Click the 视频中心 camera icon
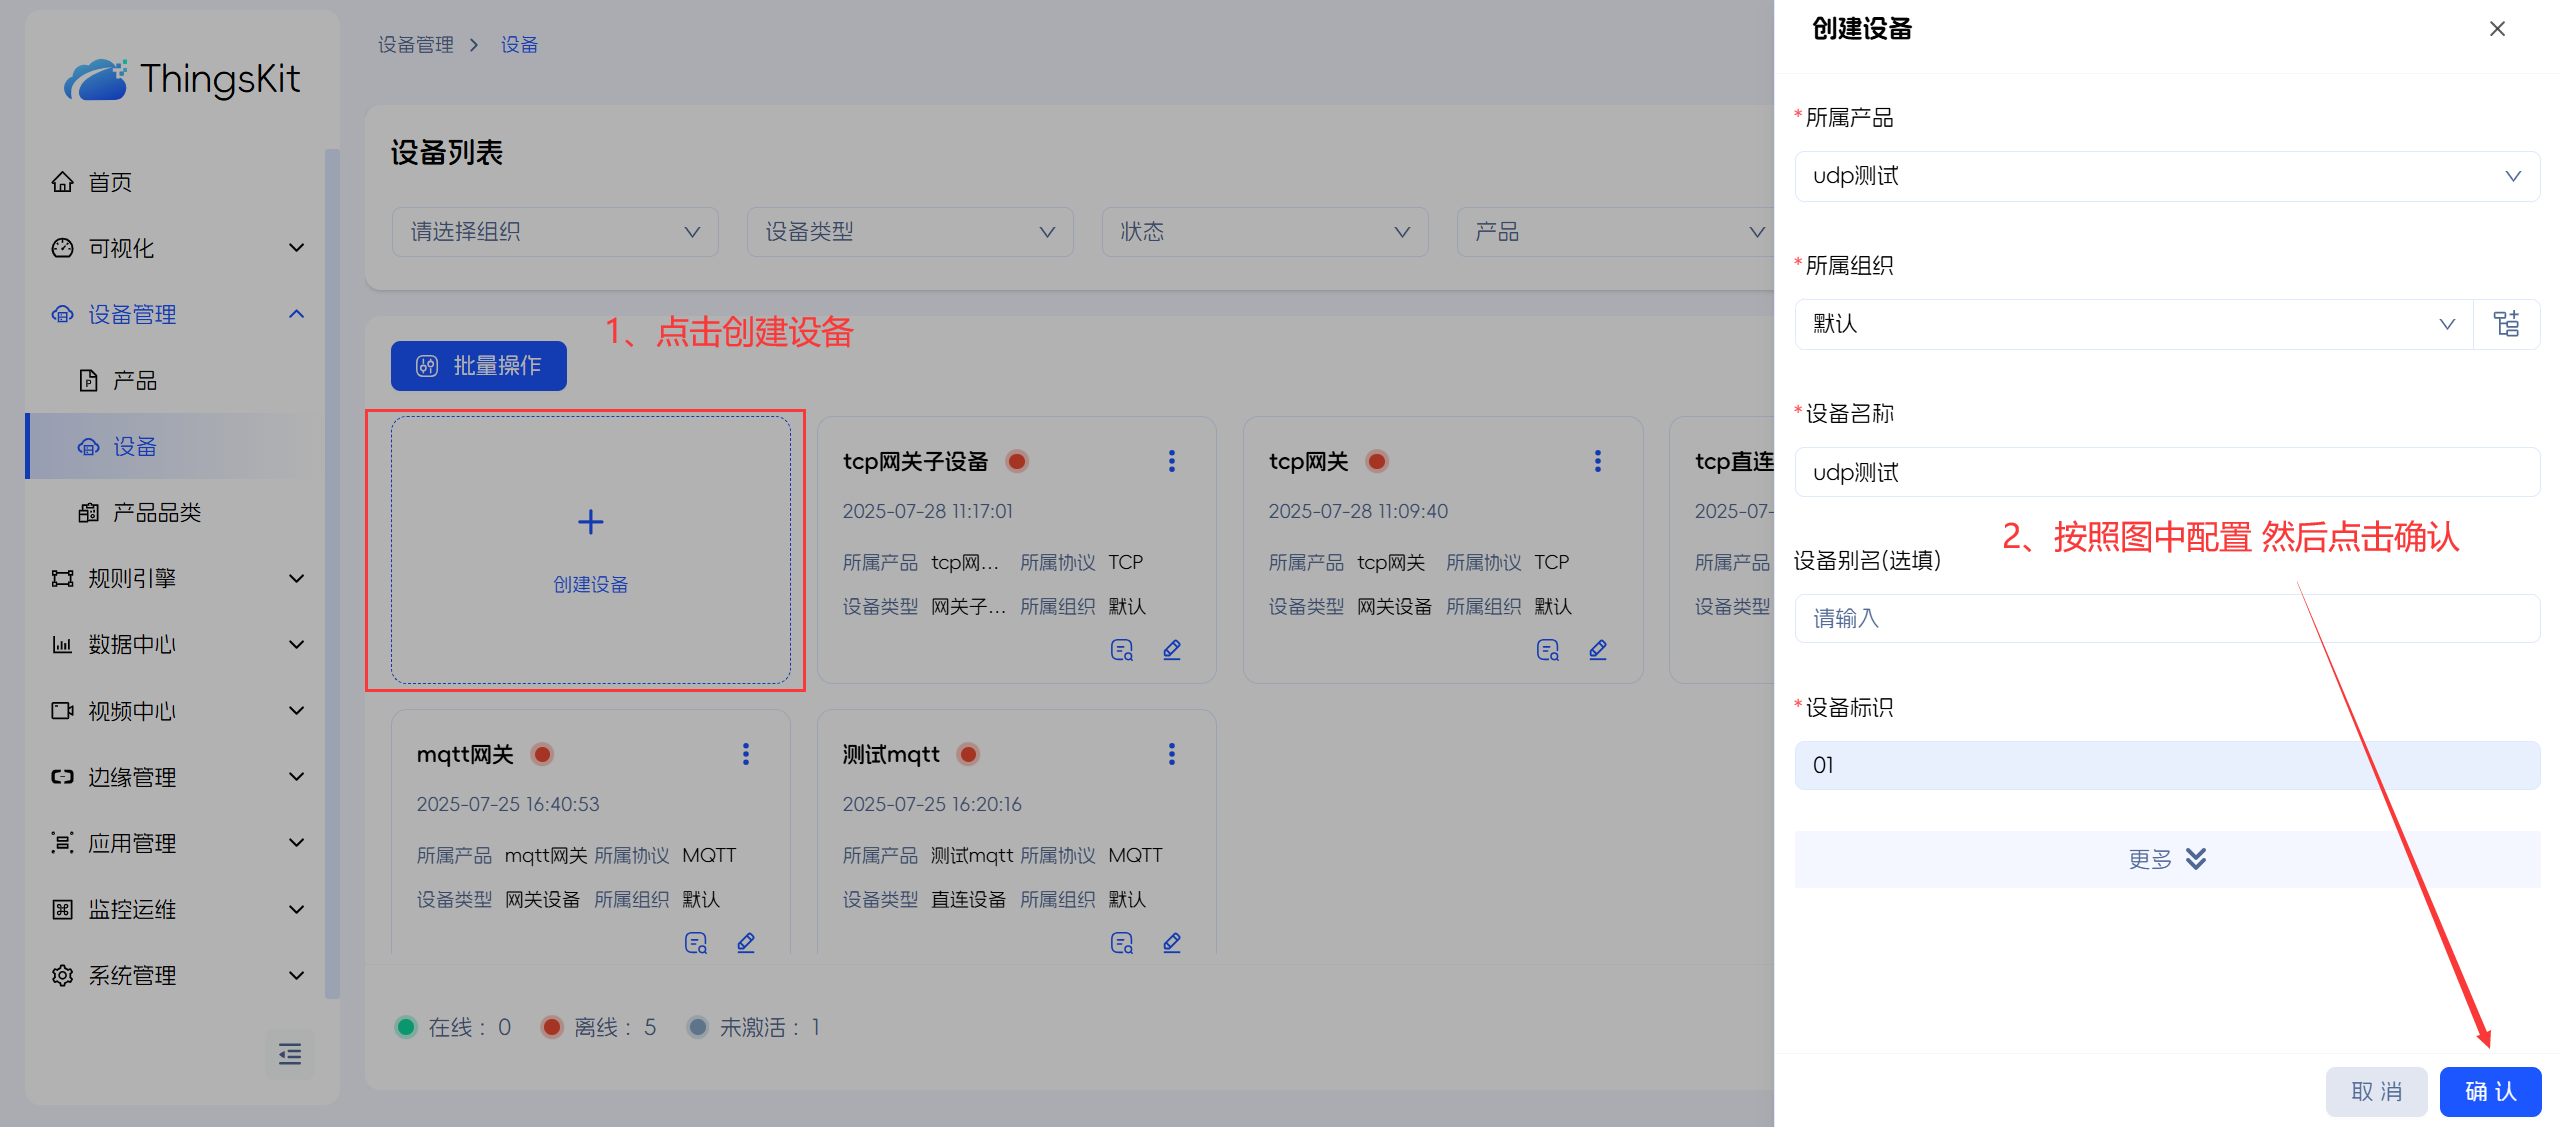 [62, 710]
